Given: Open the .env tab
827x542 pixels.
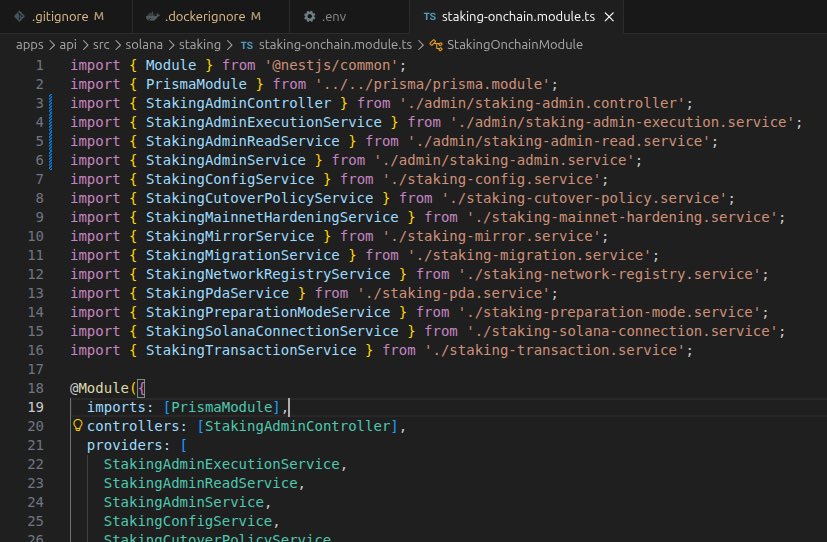Looking at the screenshot, I should point(349,16).
